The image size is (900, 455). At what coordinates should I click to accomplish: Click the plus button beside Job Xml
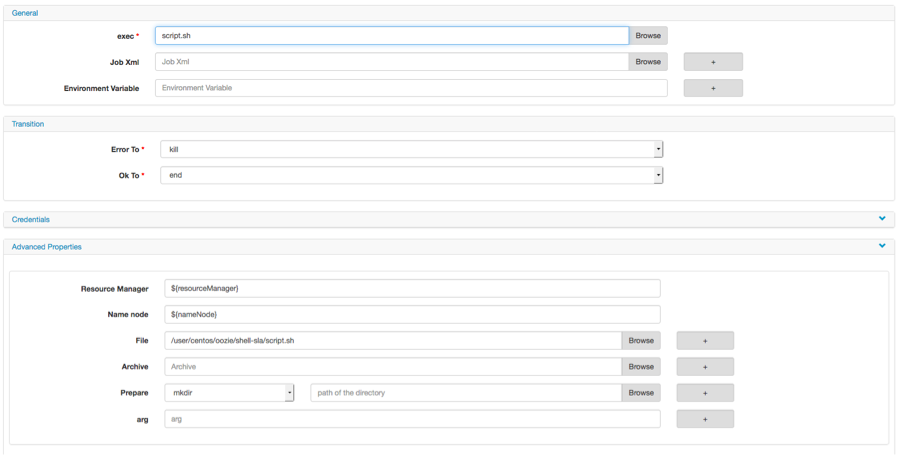pos(713,62)
